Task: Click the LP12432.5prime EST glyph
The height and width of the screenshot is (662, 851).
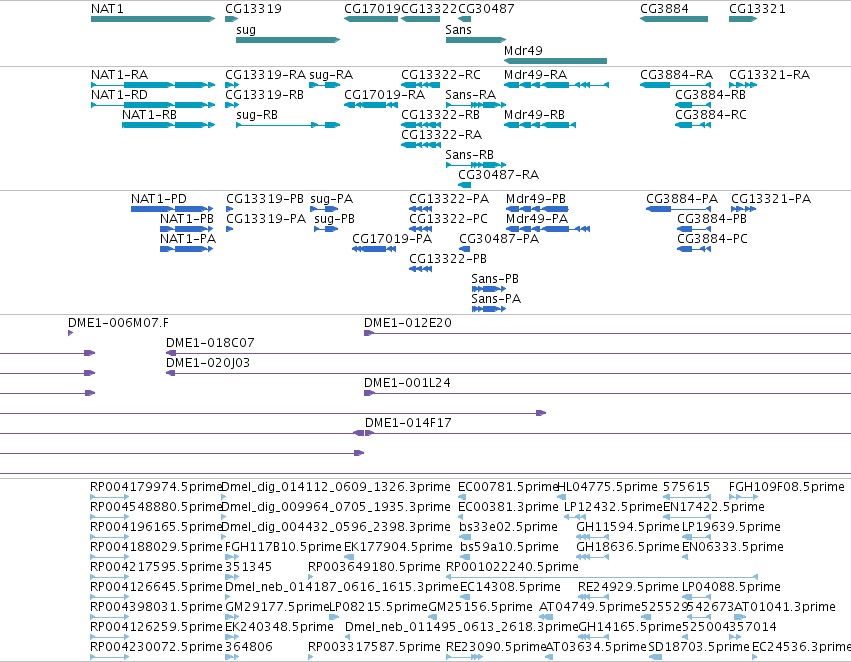Action: [x=575, y=517]
